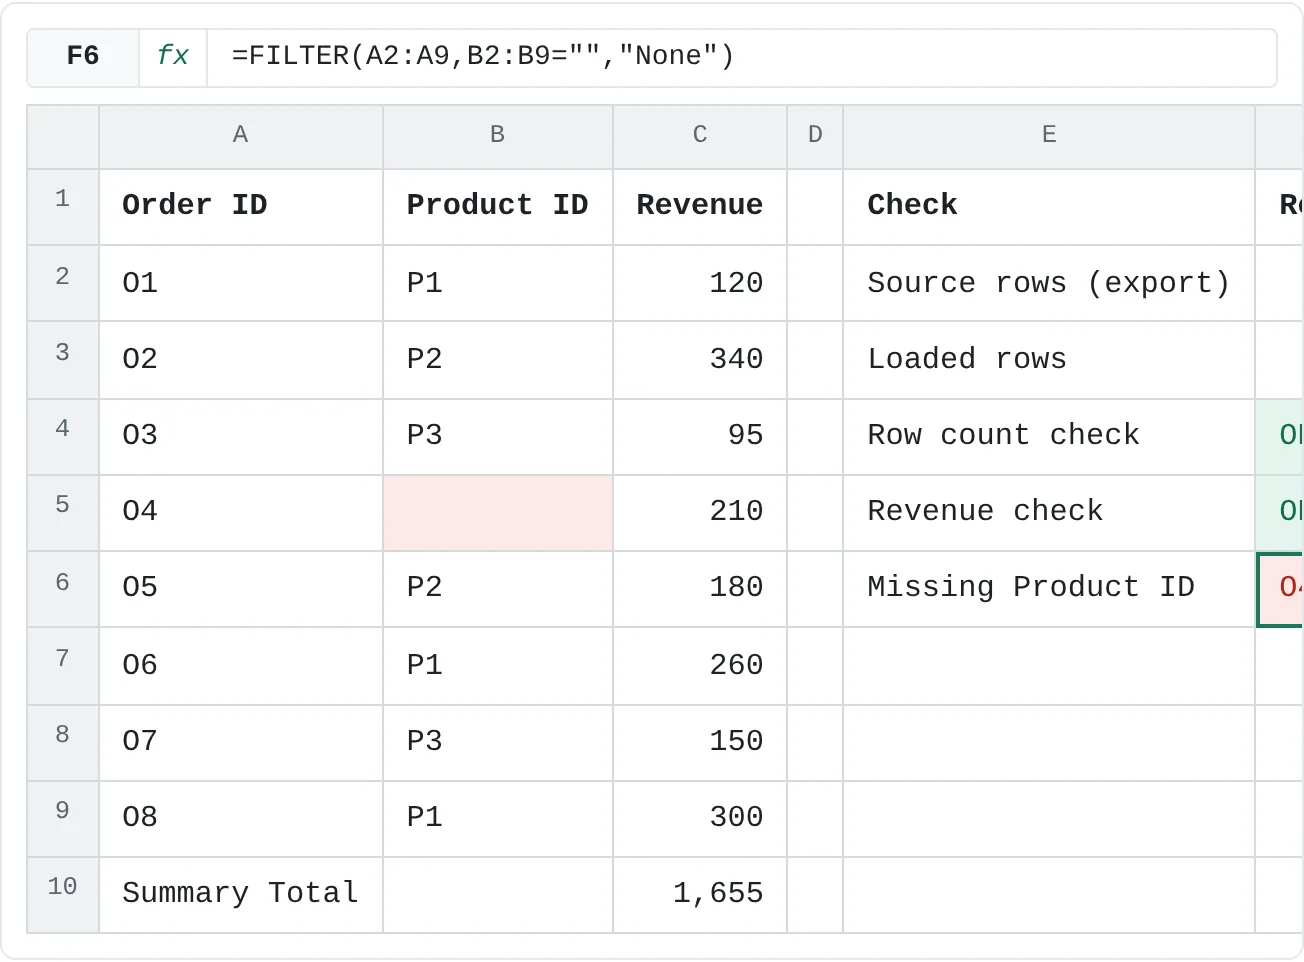Click revenue cell 300
The width and height of the screenshot is (1304, 962).
700,819
